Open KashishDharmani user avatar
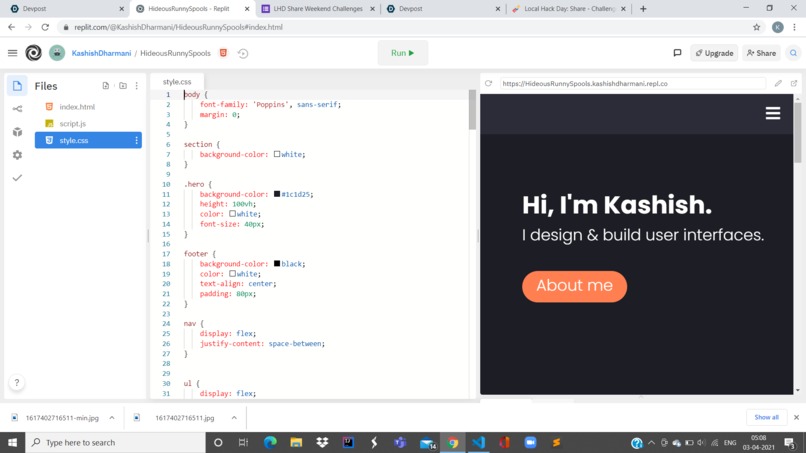The width and height of the screenshot is (806, 453). pos(57,53)
